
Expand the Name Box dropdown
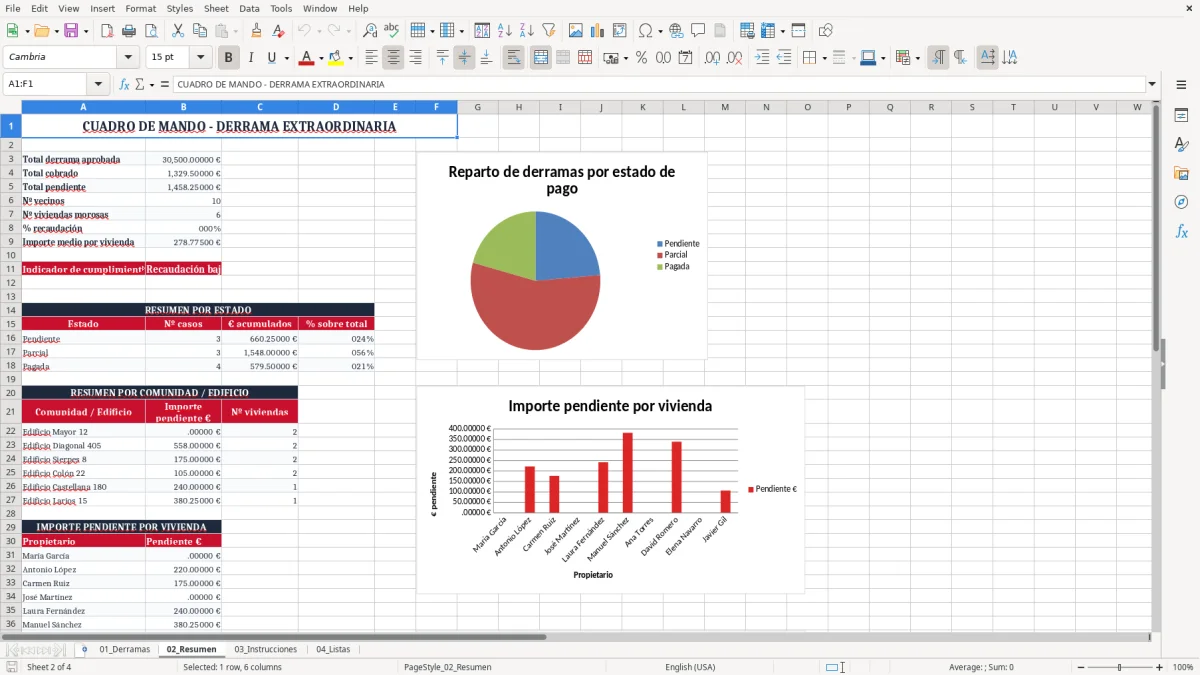click(98, 84)
